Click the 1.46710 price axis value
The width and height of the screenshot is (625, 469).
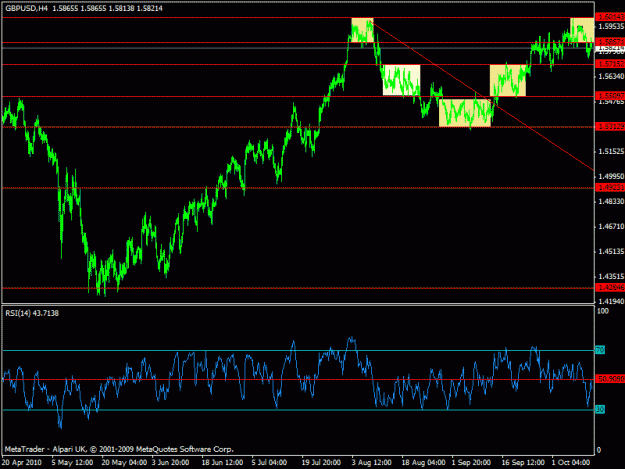point(611,226)
